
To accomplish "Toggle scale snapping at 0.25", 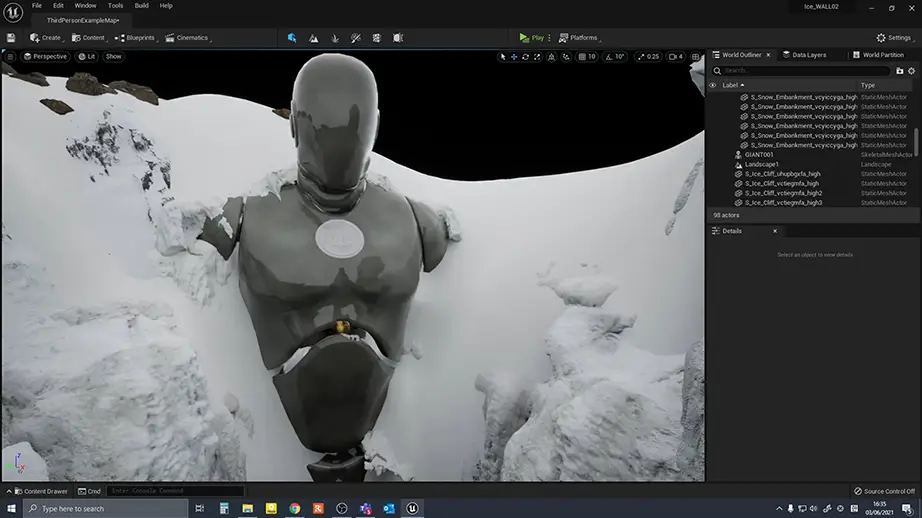I will [x=648, y=56].
